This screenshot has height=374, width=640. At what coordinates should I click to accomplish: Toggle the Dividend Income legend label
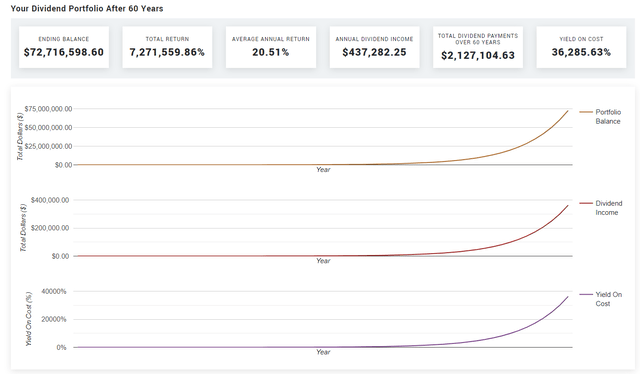(x=609, y=208)
